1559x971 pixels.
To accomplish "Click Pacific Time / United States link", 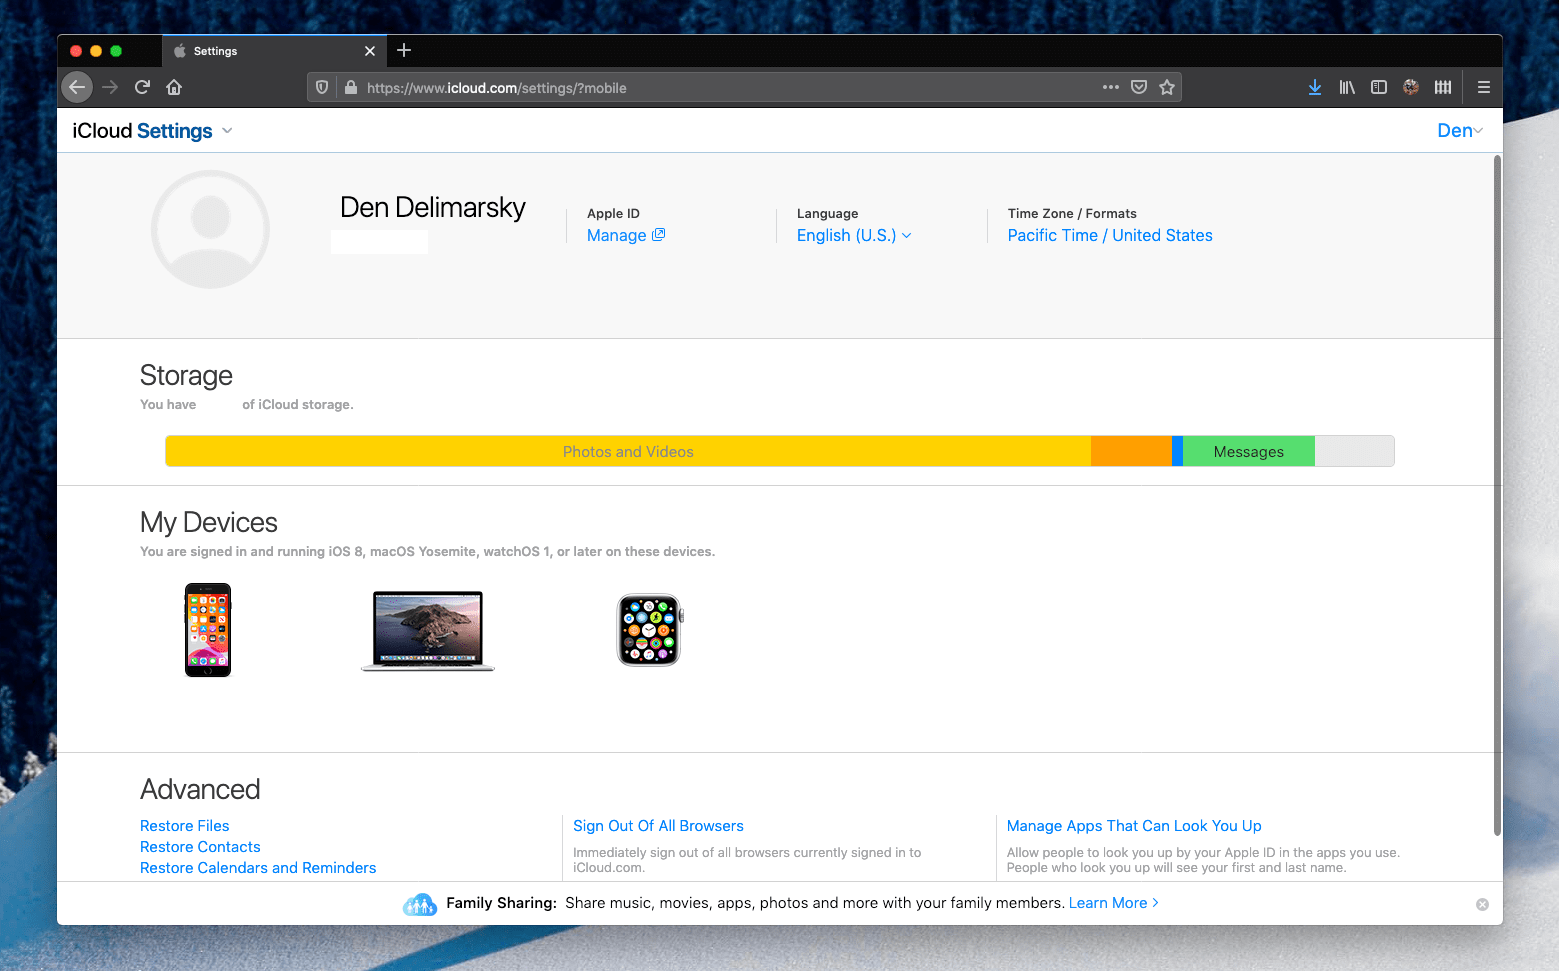I will [x=1110, y=235].
